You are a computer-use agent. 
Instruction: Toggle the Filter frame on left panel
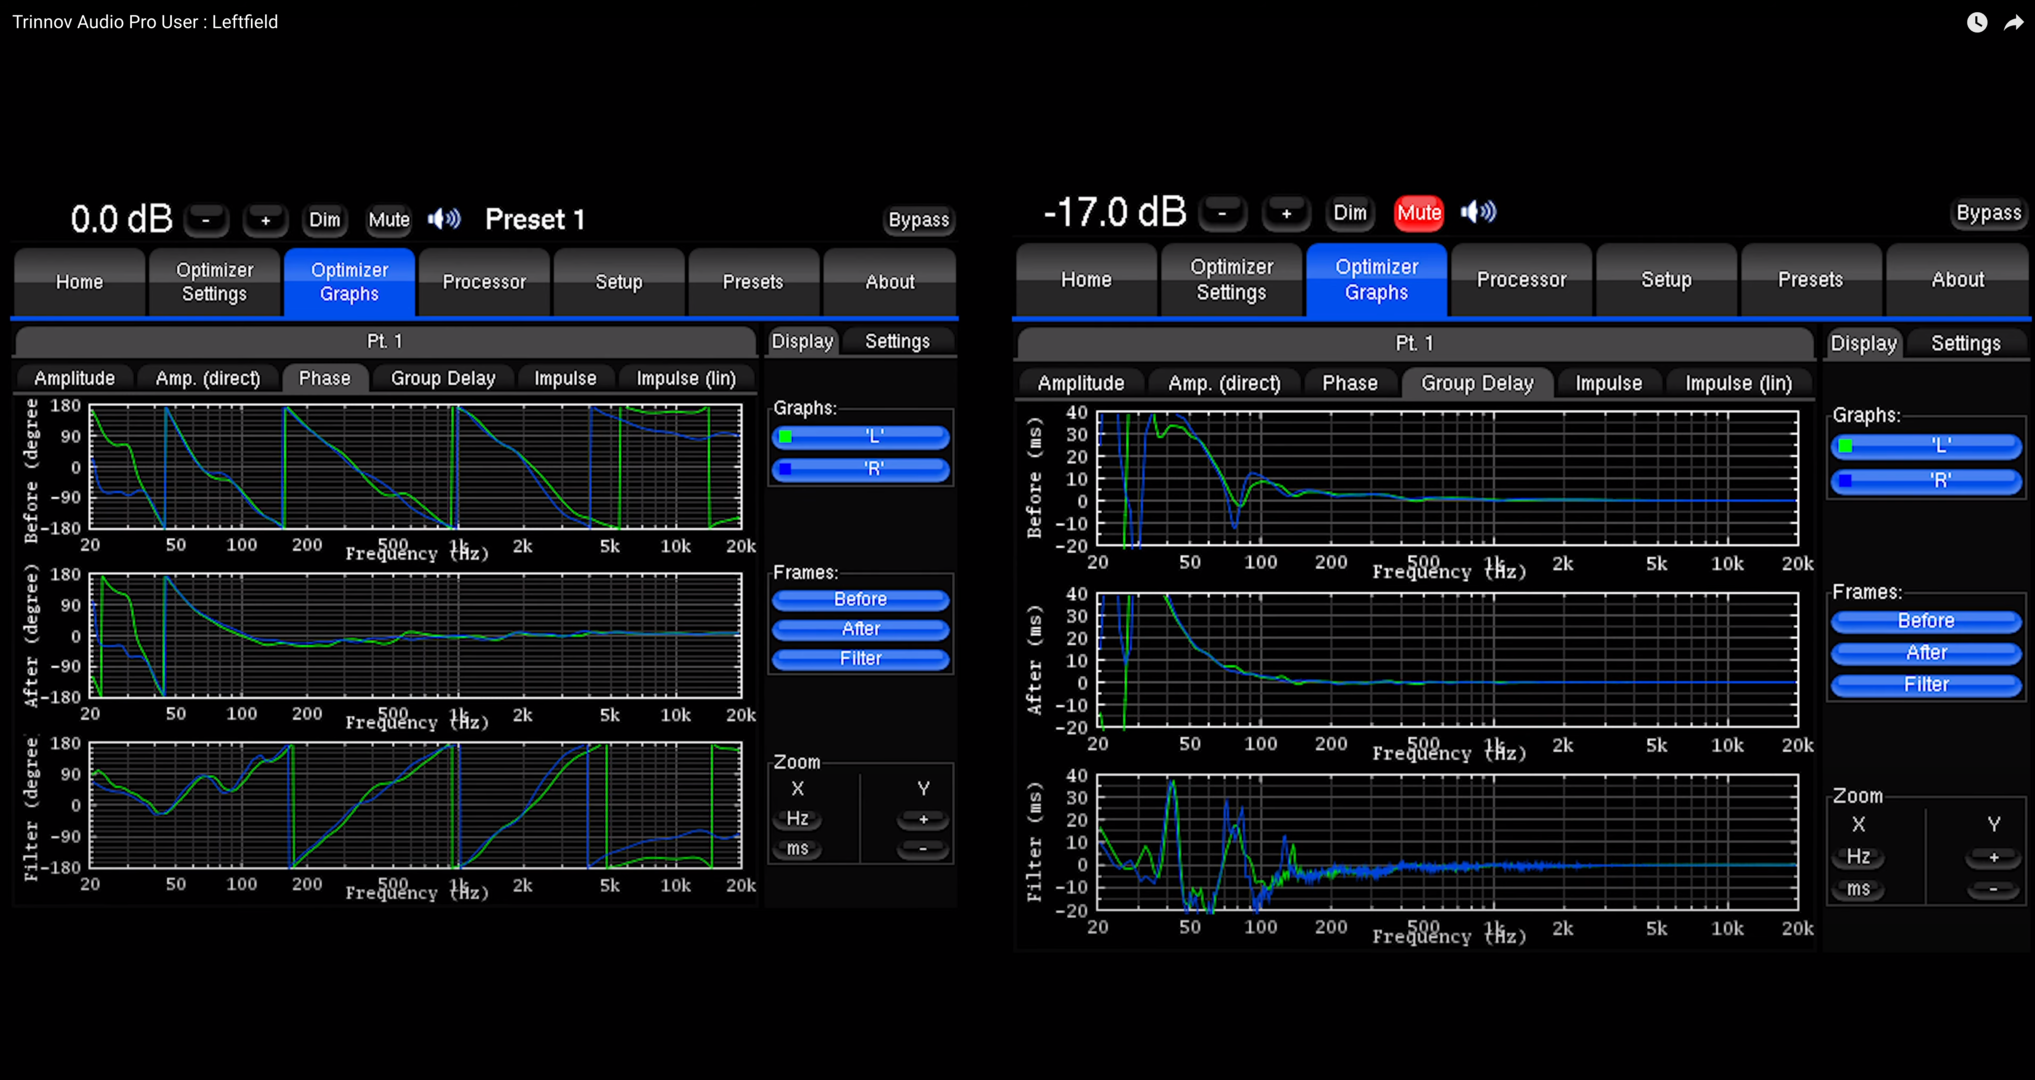pos(861,659)
